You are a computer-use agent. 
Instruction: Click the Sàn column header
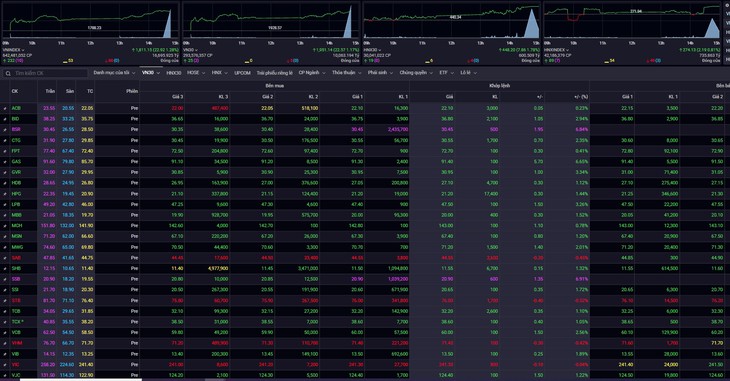pos(69,91)
